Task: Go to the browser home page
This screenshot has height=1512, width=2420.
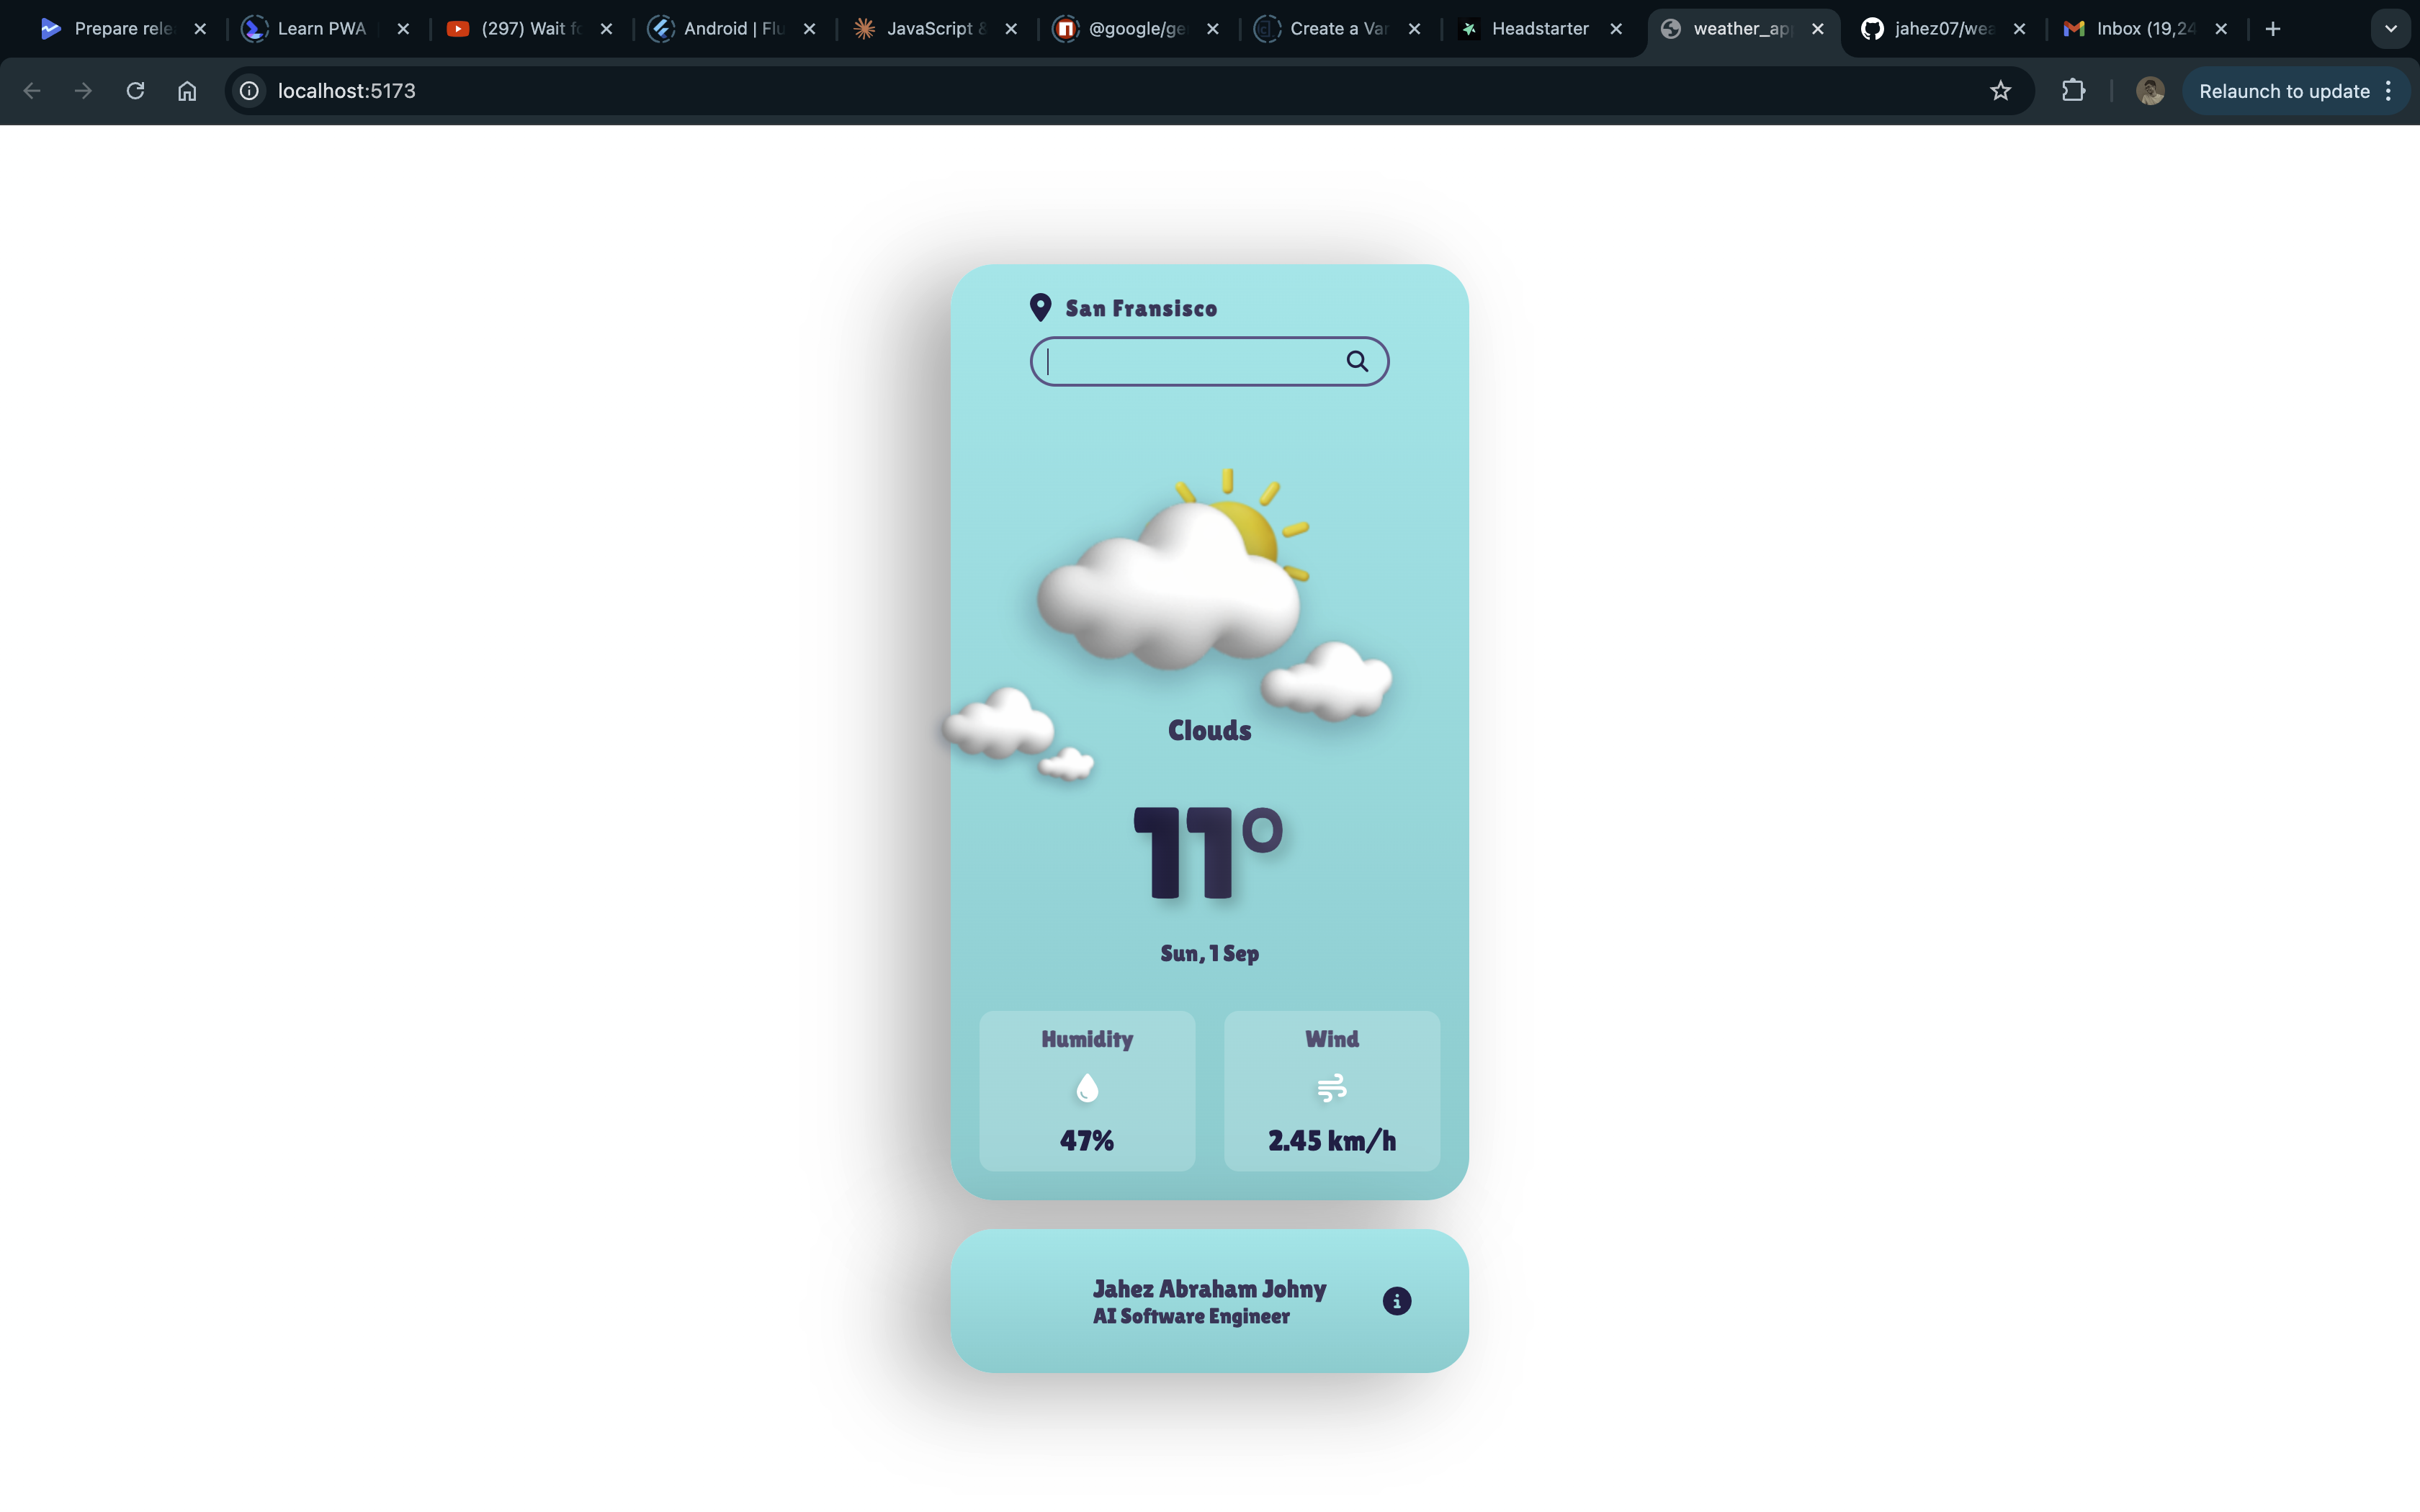Action: [x=187, y=91]
